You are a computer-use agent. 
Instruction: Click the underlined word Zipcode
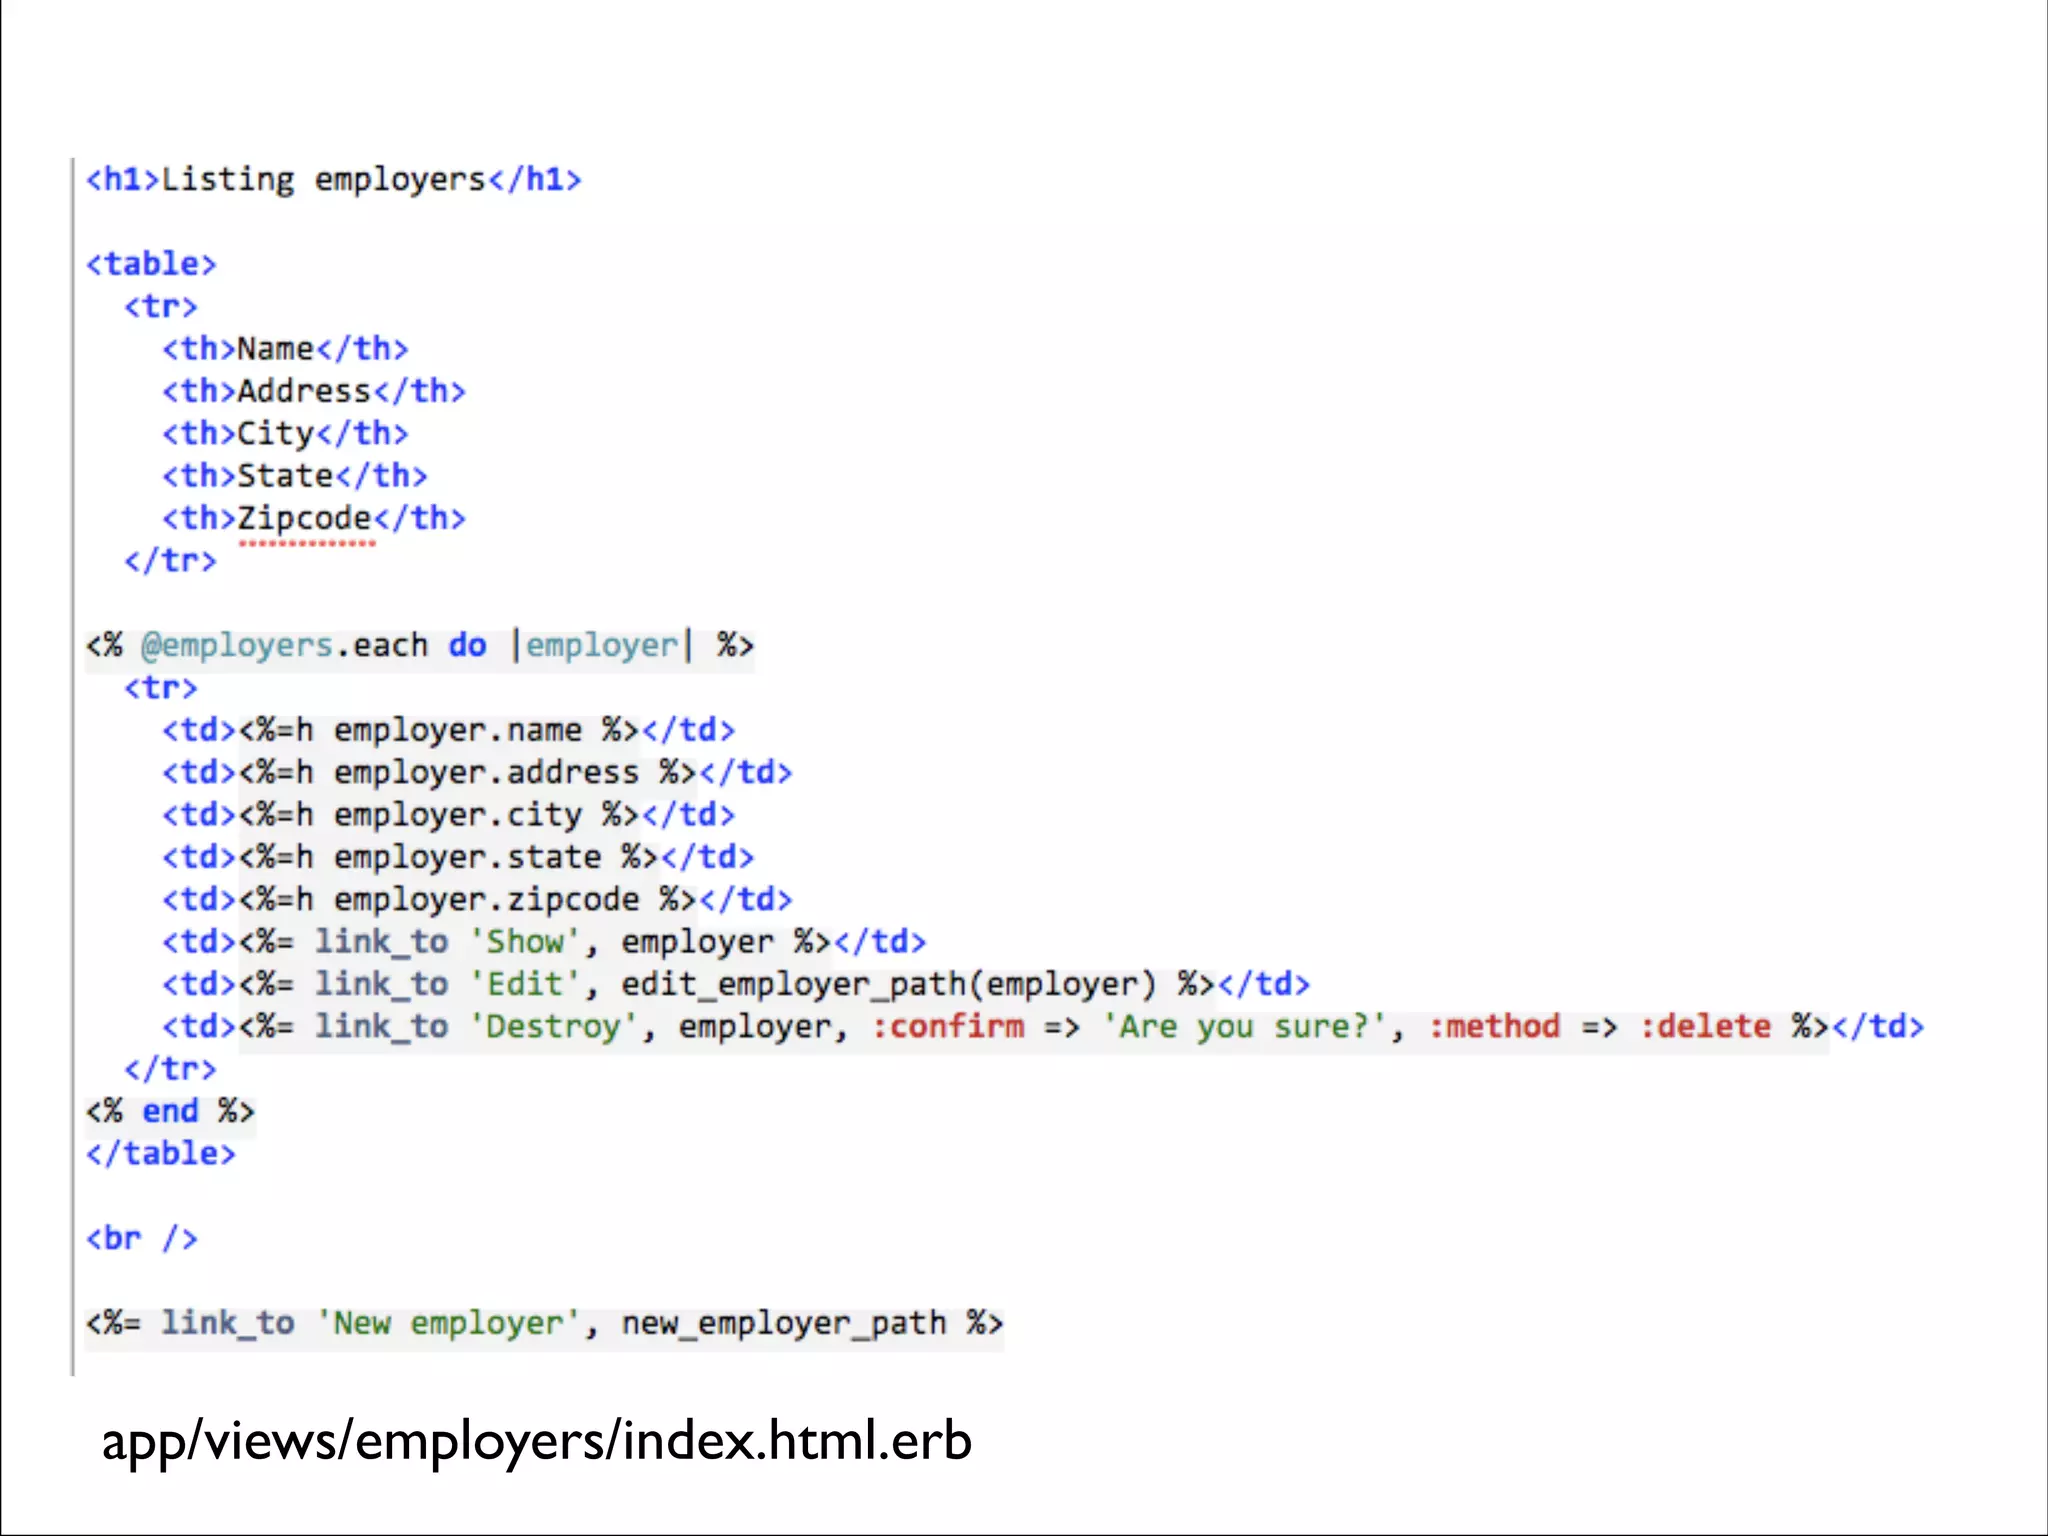[x=304, y=519]
